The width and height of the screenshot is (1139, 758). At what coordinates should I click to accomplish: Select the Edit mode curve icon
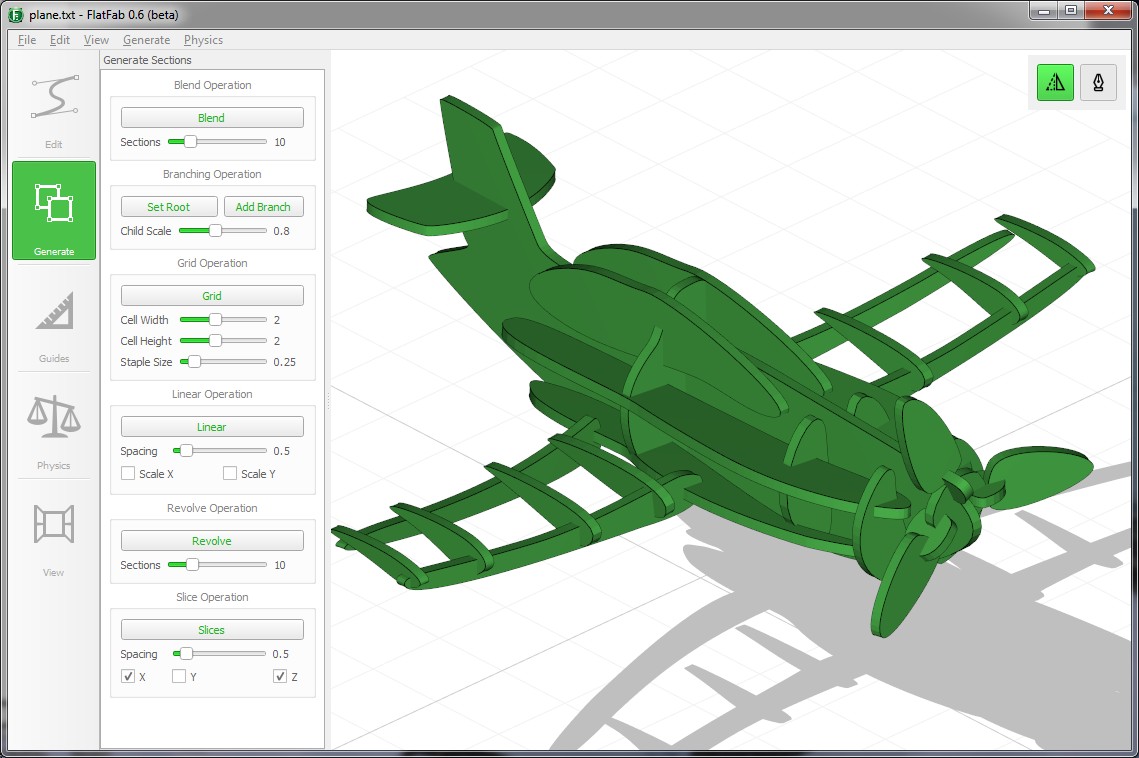click(x=54, y=98)
